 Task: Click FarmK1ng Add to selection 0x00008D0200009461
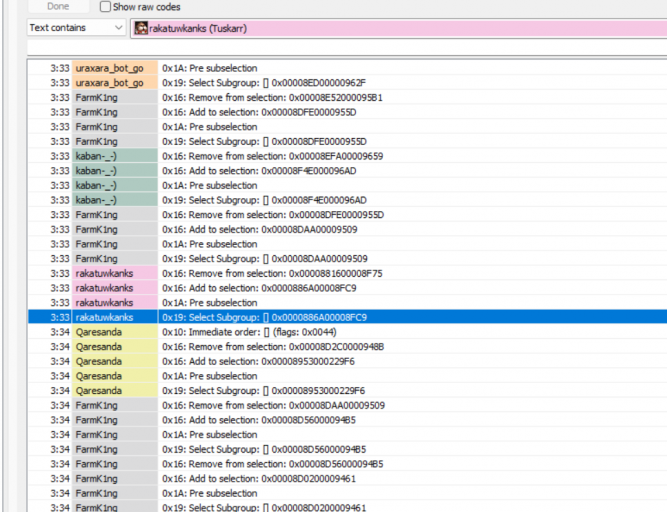[x=348, y=479]
